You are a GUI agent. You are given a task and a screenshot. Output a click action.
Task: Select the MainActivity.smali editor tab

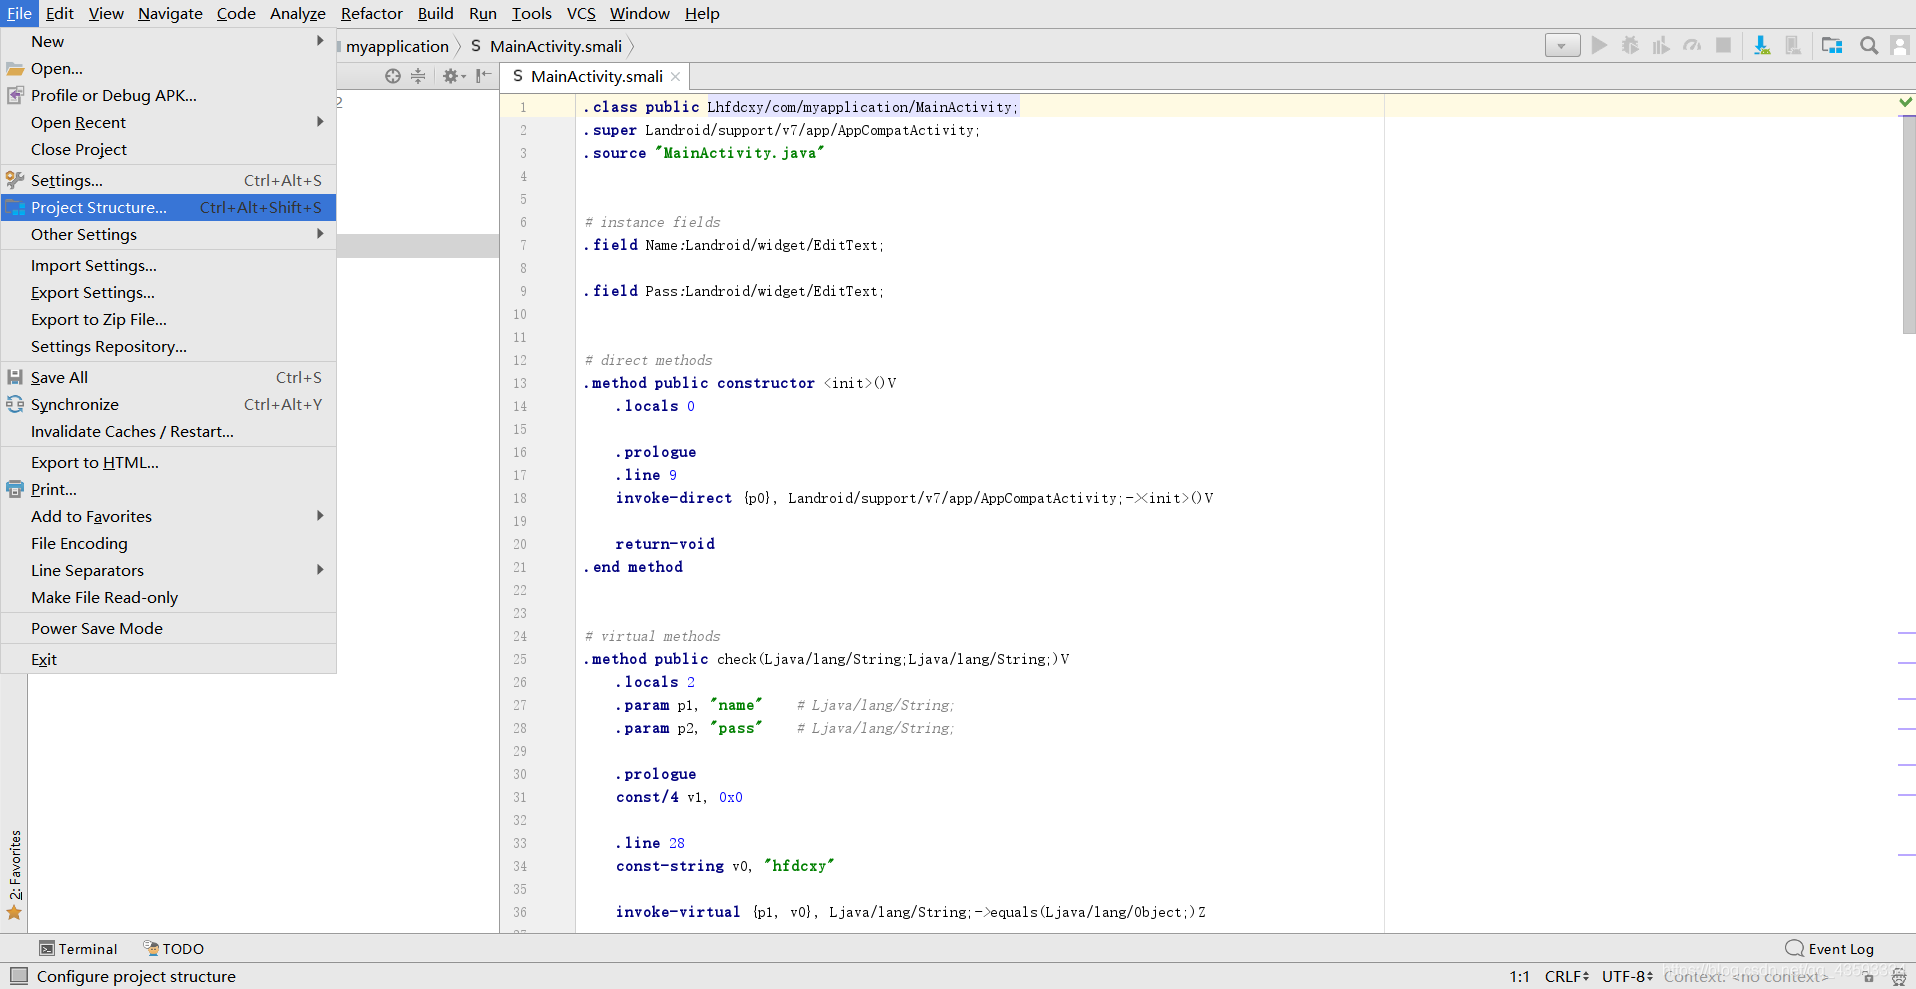(x=596, y=77)
